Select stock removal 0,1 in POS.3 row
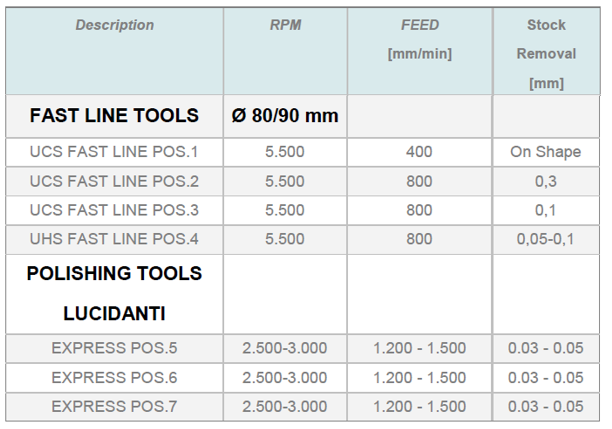The height and width of the screenshot is (429, 612). pyautogui.click(x=546, y=210)
